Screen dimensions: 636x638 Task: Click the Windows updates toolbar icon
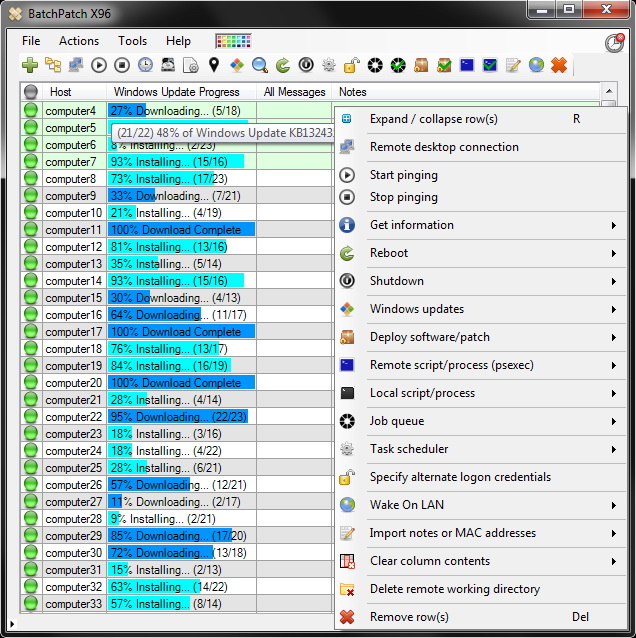coord(237,65)
